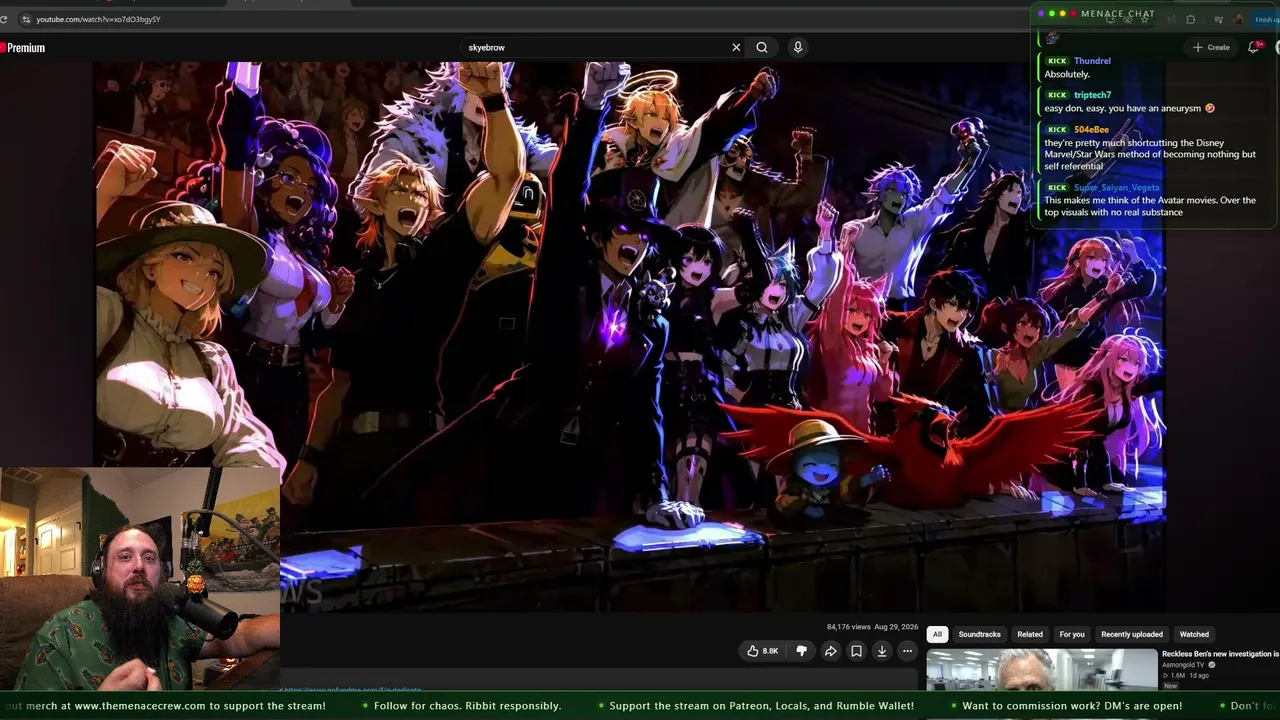
Task: Dislike the video
Action: 801,651
